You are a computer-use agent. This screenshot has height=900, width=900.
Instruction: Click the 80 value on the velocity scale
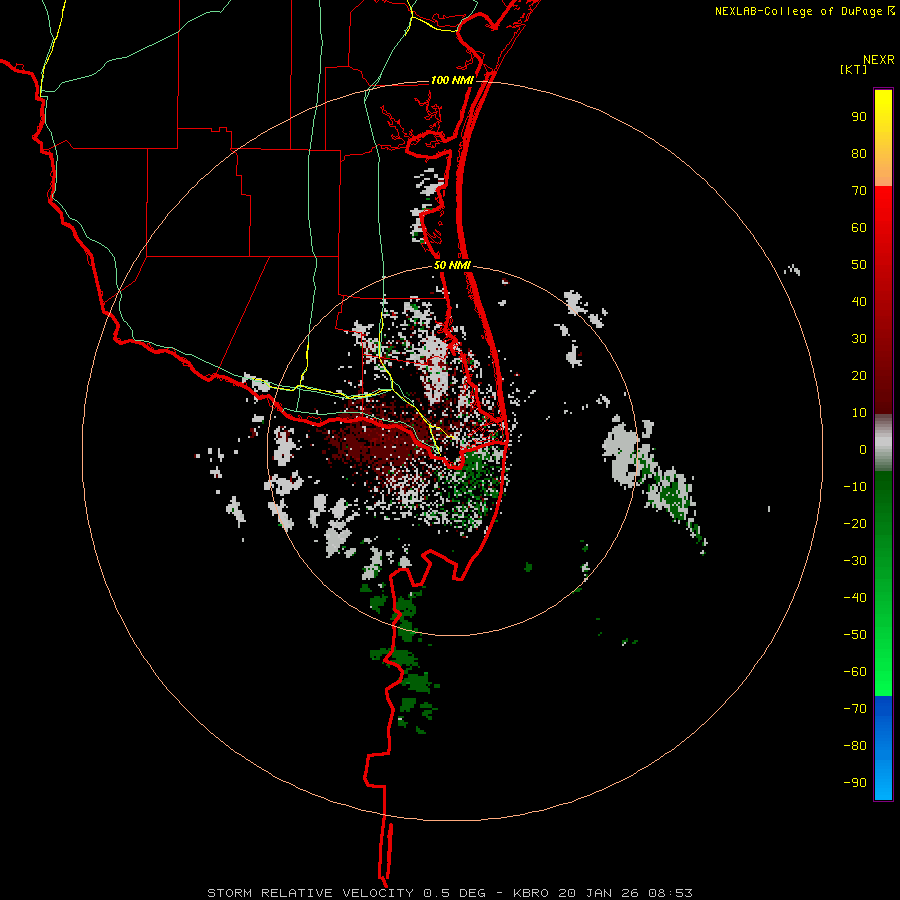(x=859, y=154)
